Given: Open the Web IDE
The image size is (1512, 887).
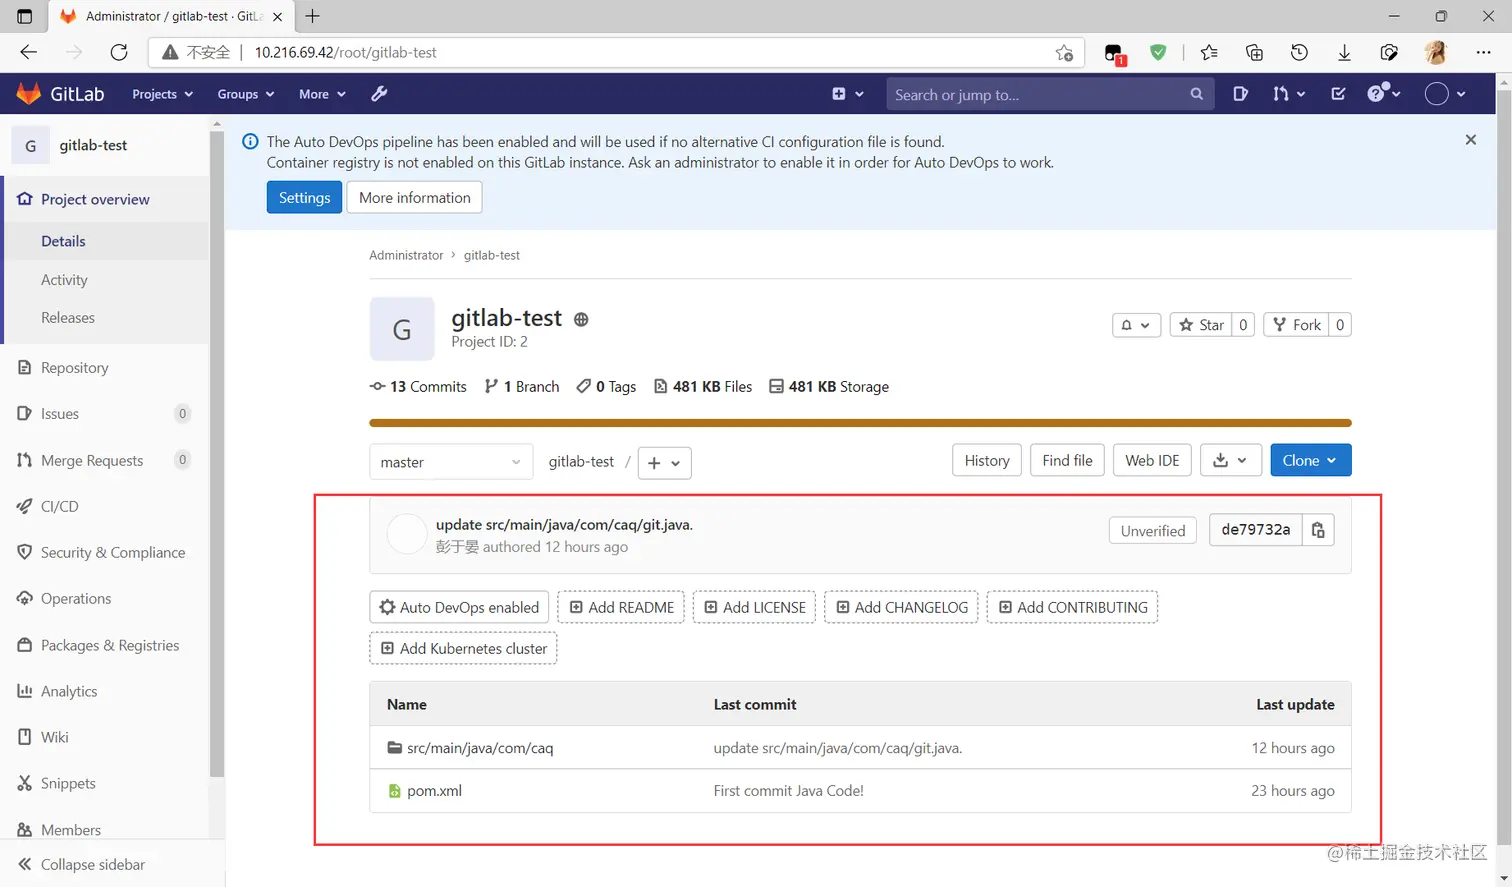Looking at the screenshot, I should coord(1152,460).
